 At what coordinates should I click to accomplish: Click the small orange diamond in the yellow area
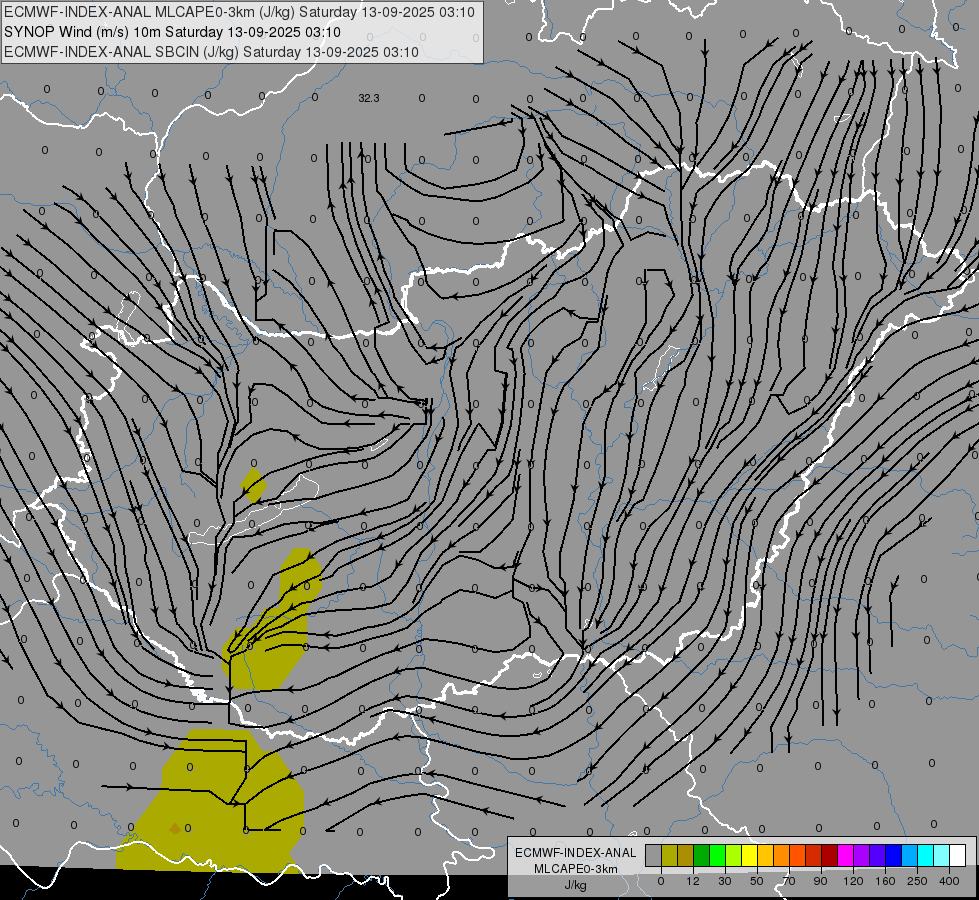click(175, 829)
